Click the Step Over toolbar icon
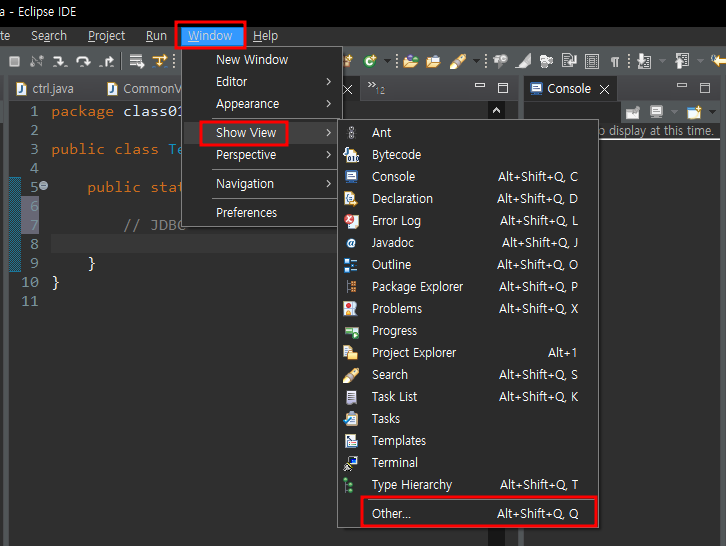Image resolution: width=726 pixels, height=546 pixels. click(x=83, y=61)
